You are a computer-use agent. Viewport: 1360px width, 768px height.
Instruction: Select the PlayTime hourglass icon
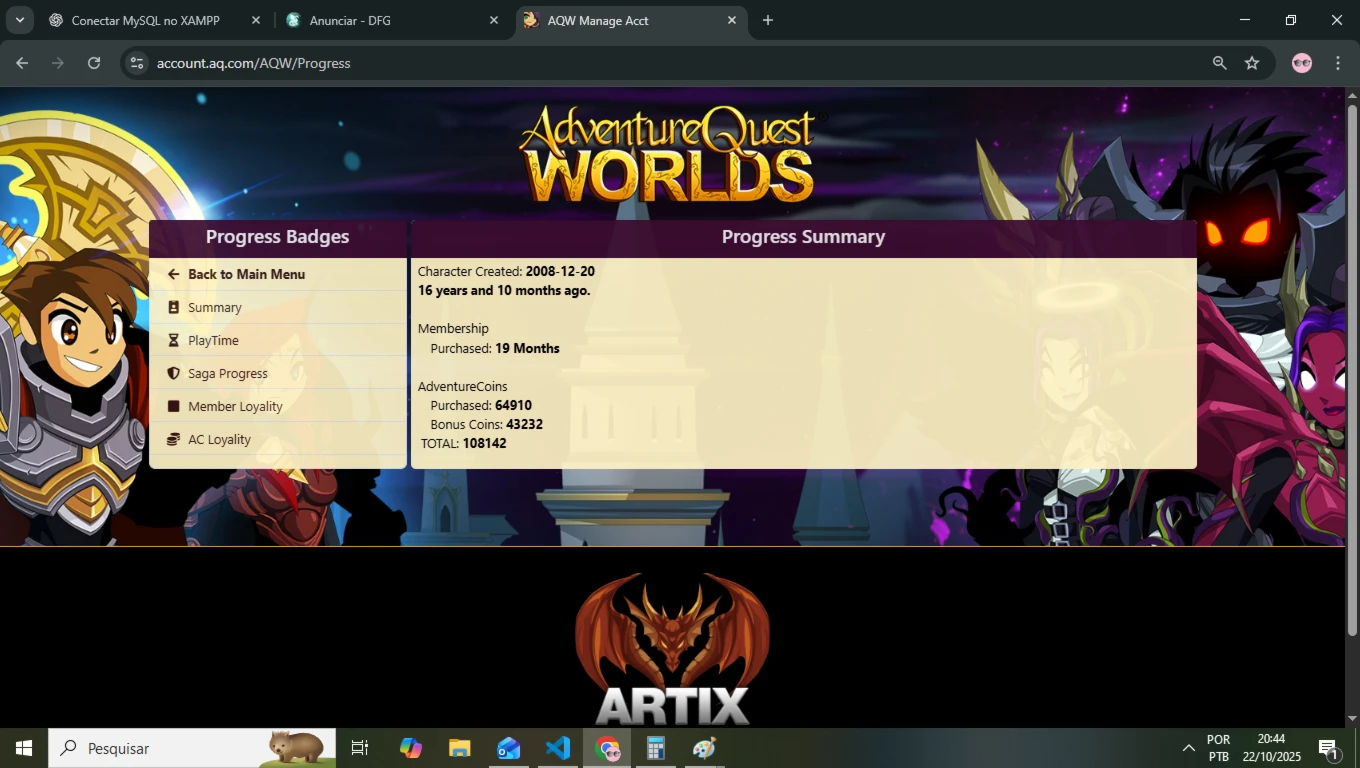pyautogui.click(x=173, y=341)
